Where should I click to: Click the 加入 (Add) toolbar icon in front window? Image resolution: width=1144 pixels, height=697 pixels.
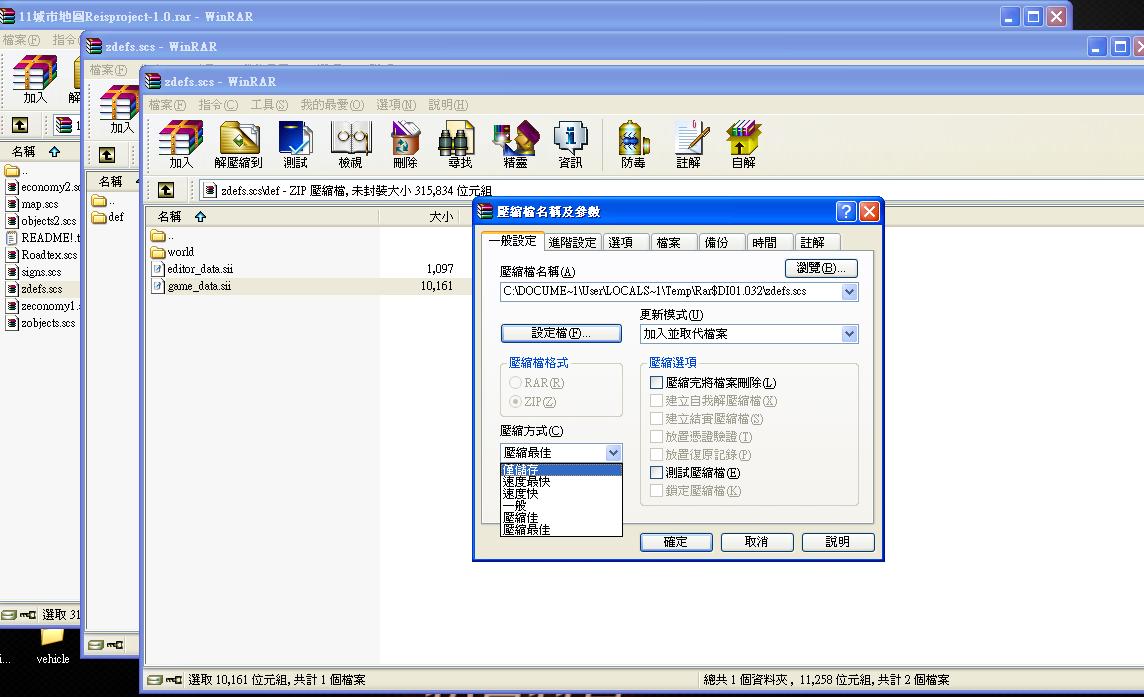click(x=180, y=145)
